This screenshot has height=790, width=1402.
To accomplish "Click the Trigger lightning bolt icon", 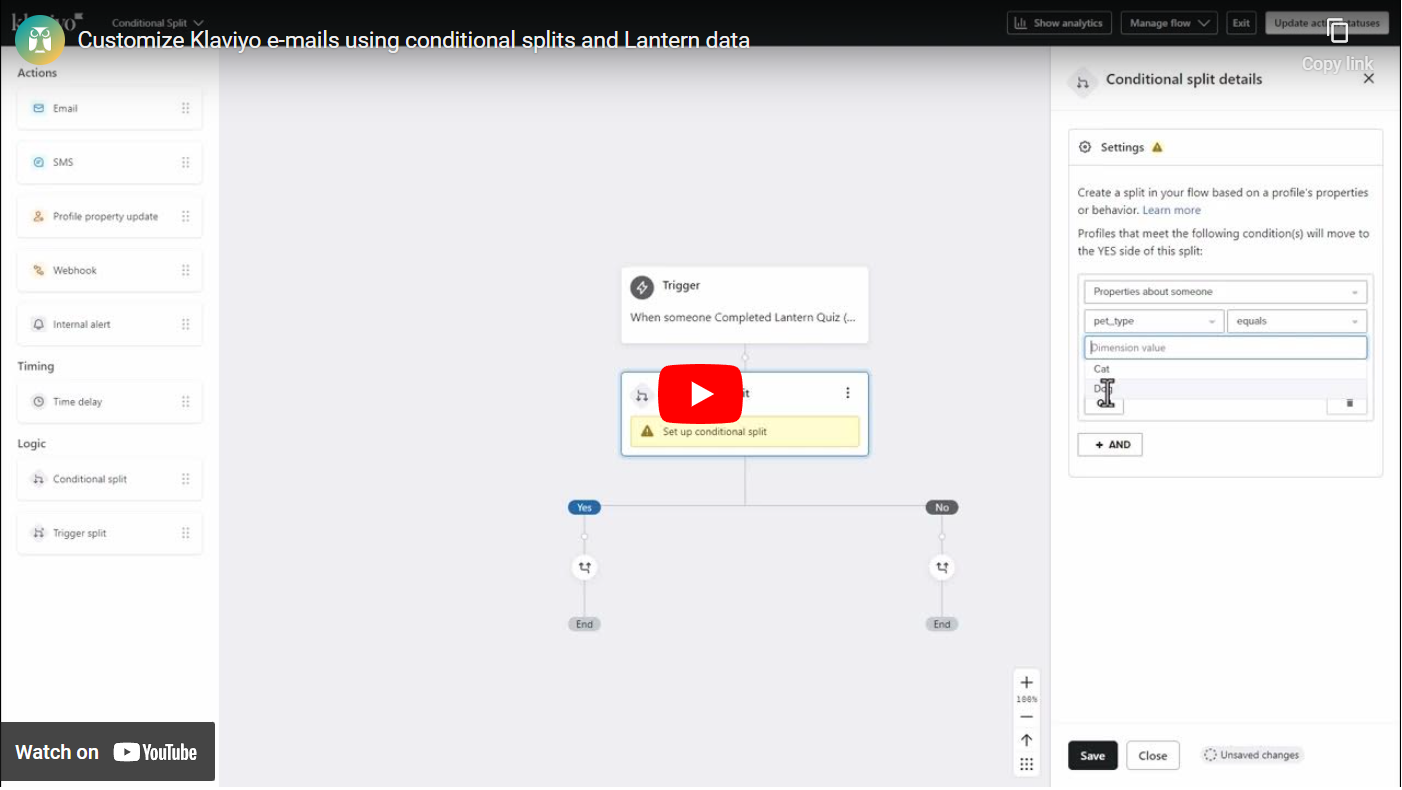I will (x=642, y=287).
